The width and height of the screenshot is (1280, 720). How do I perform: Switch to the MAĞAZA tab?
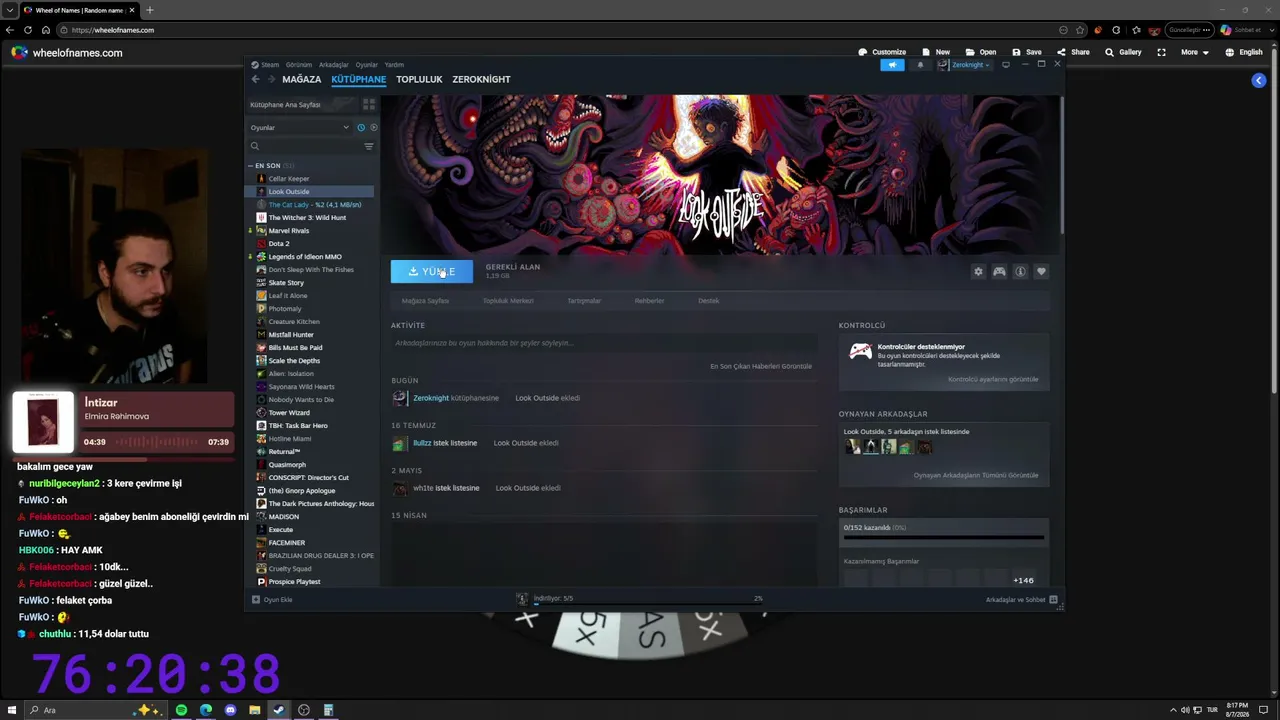coord(302,79)
